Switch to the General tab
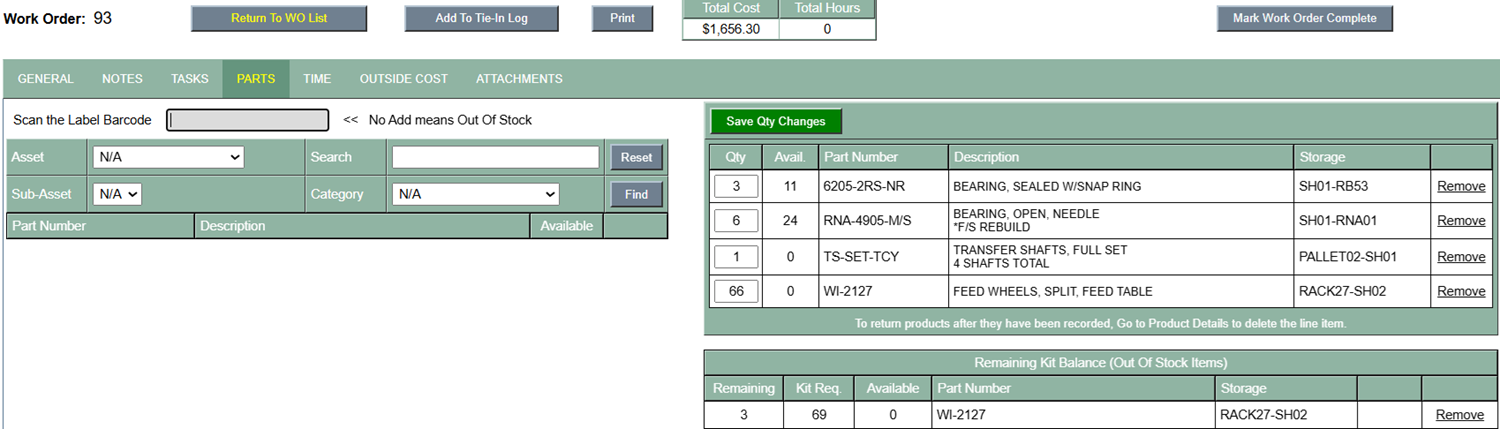Screen dimensions: 1500x429 tap(46, 79)
